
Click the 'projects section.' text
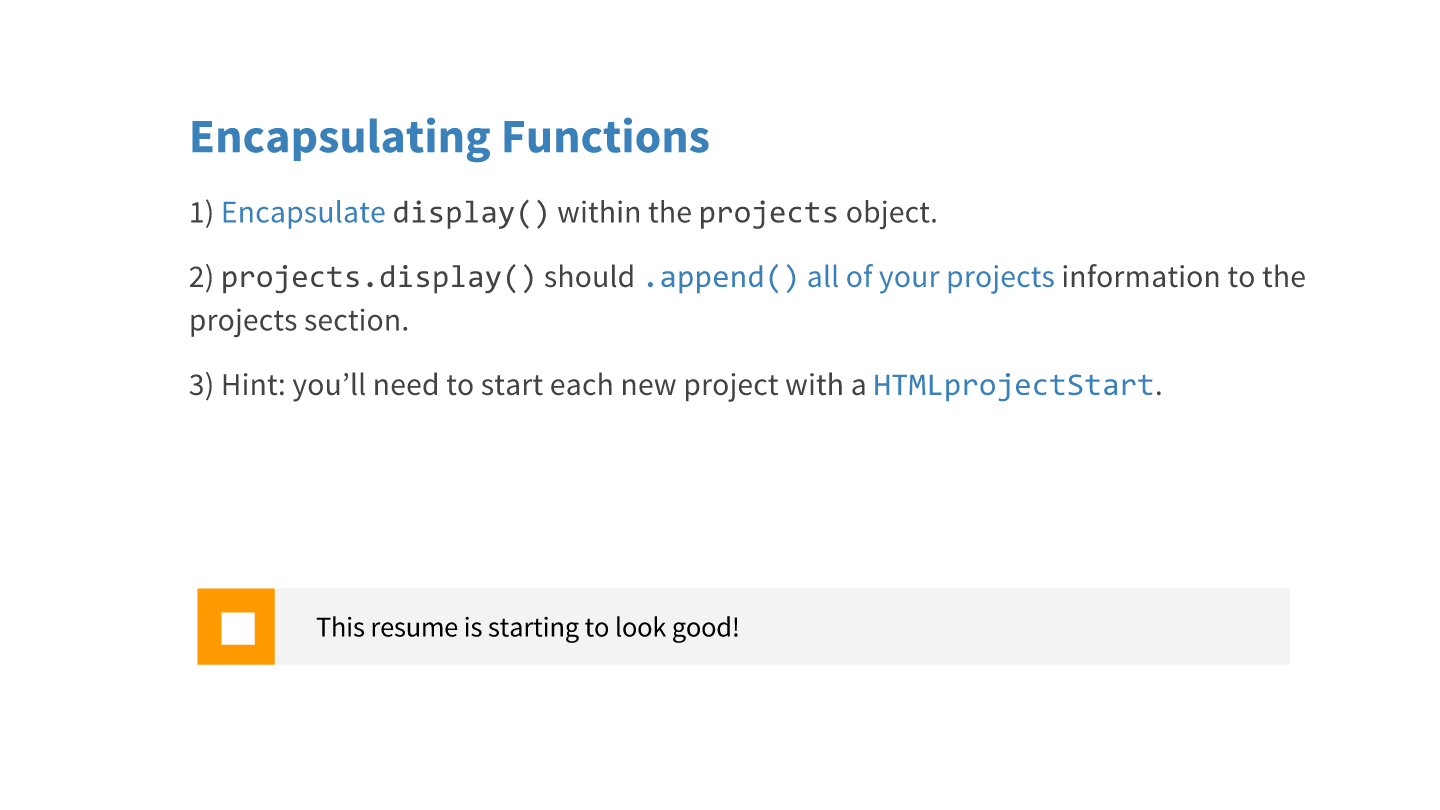pos(299,321)
